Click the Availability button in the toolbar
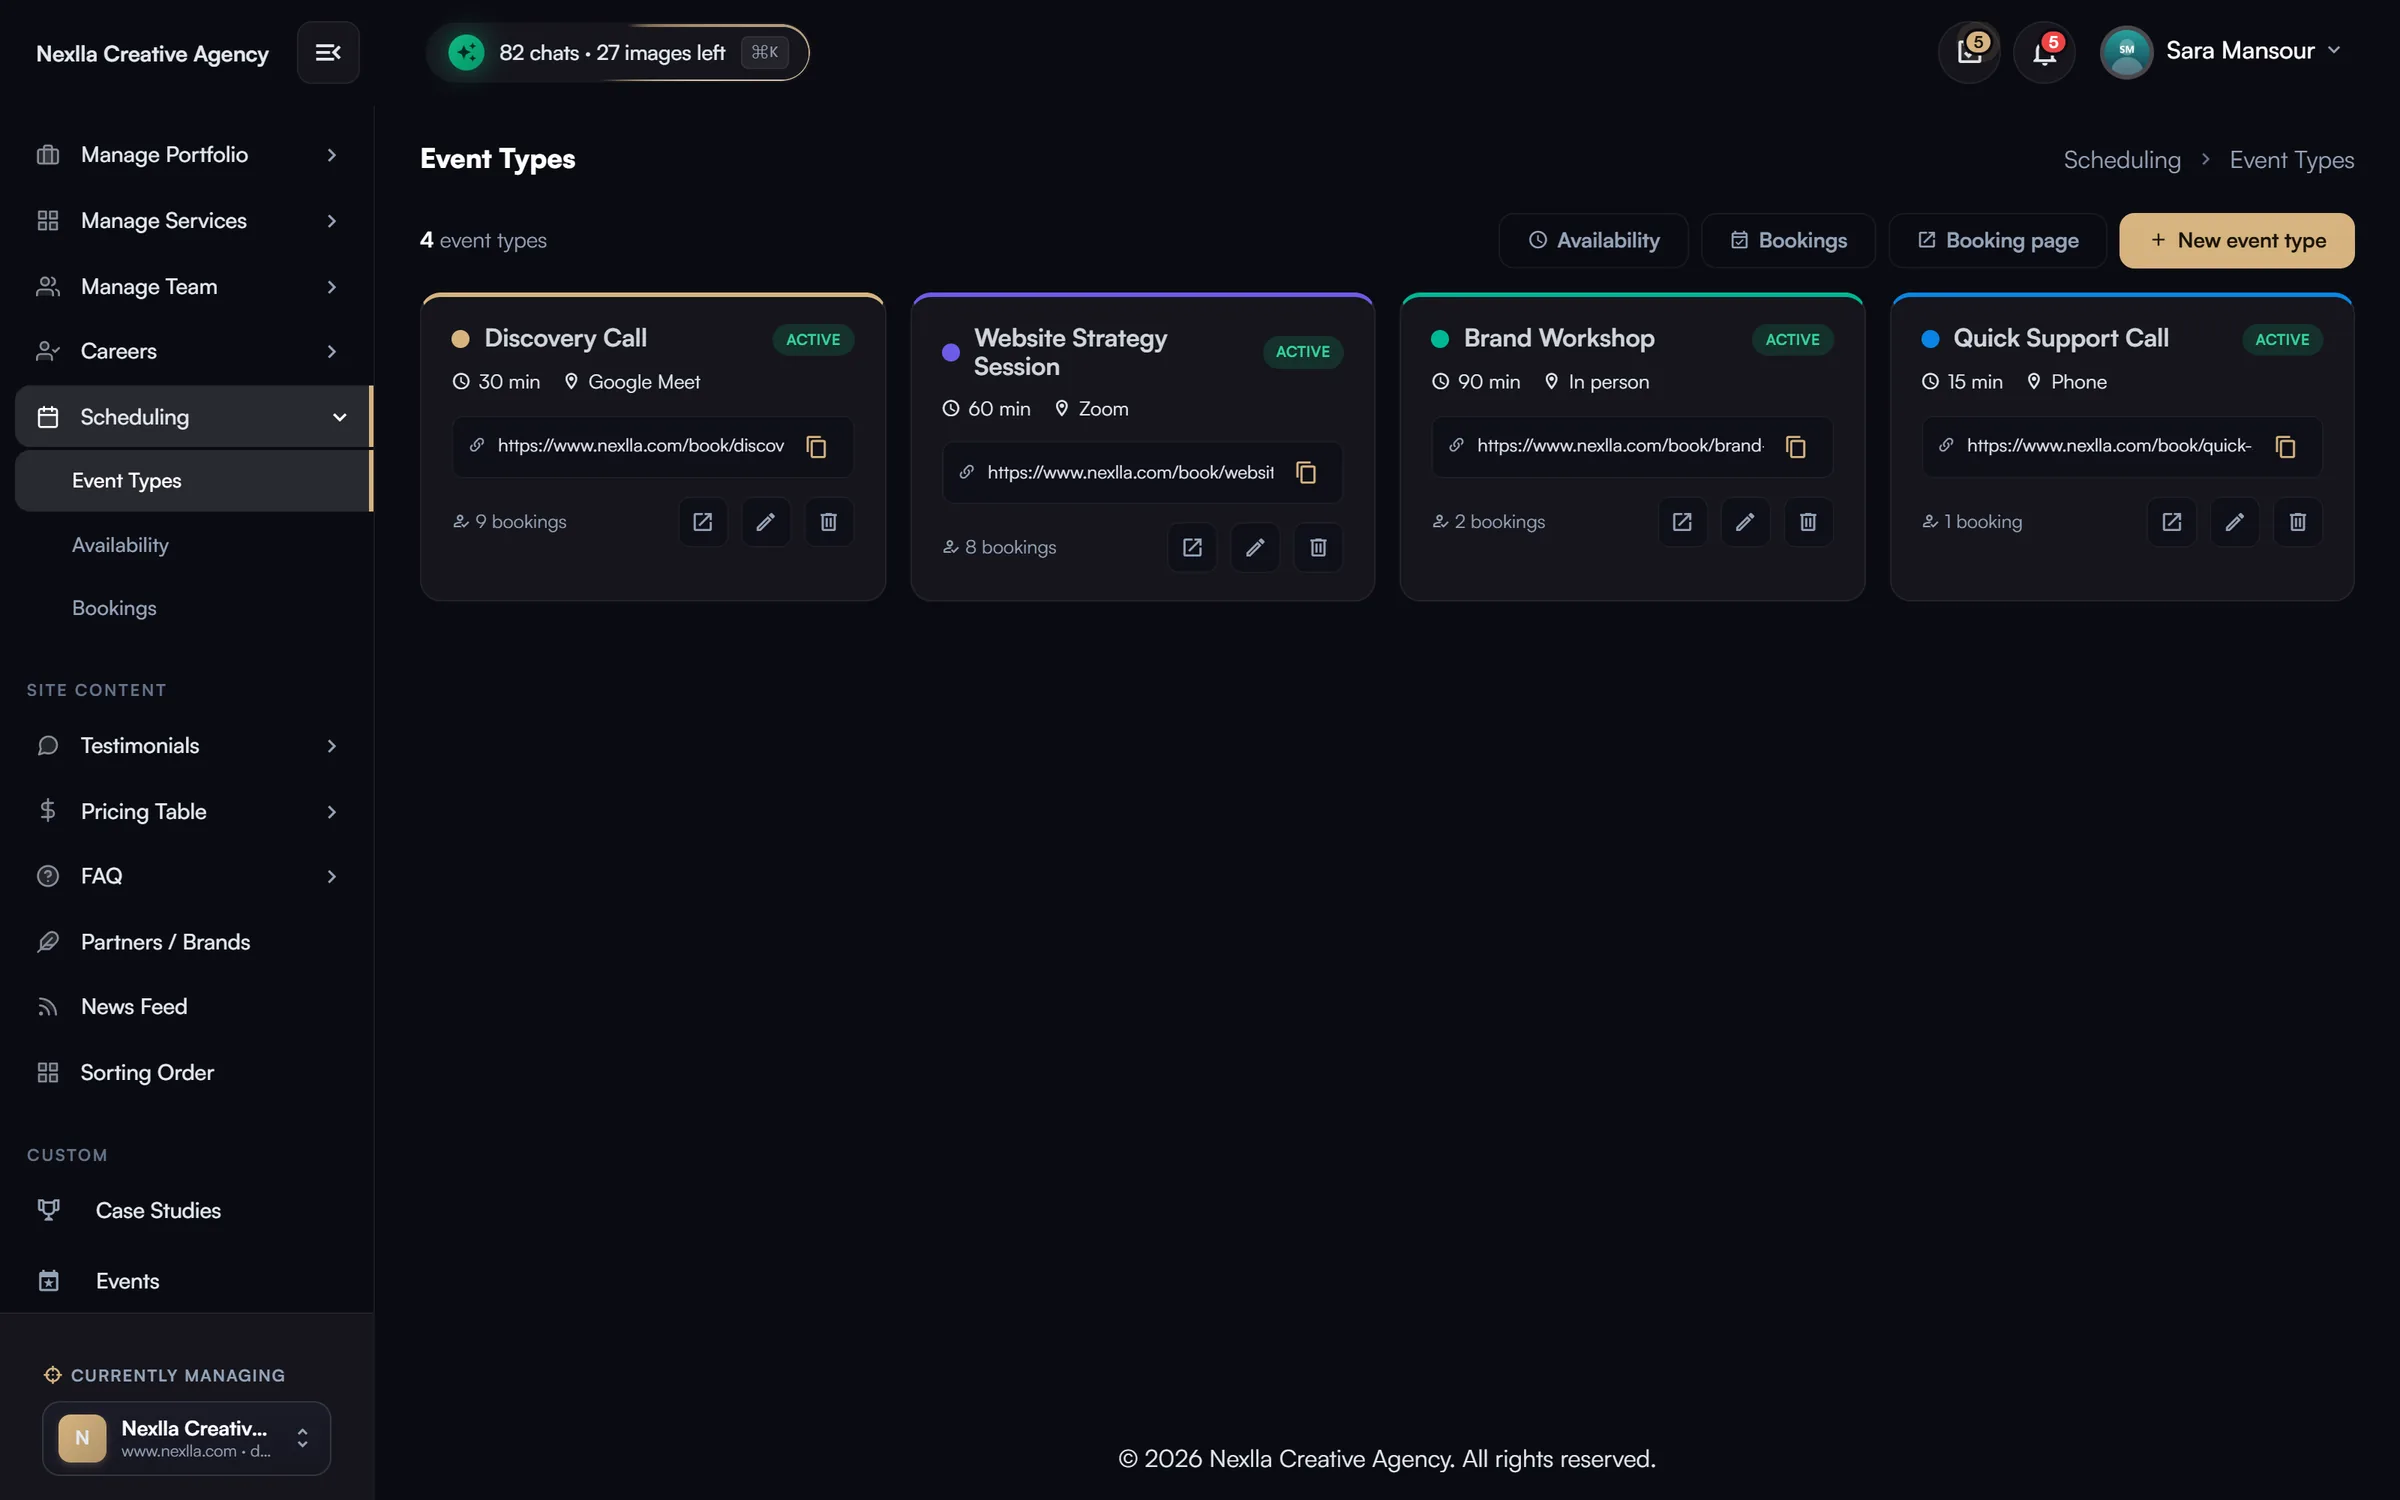Screen dimensions: 2400x1500 (x=1593, y=241)
